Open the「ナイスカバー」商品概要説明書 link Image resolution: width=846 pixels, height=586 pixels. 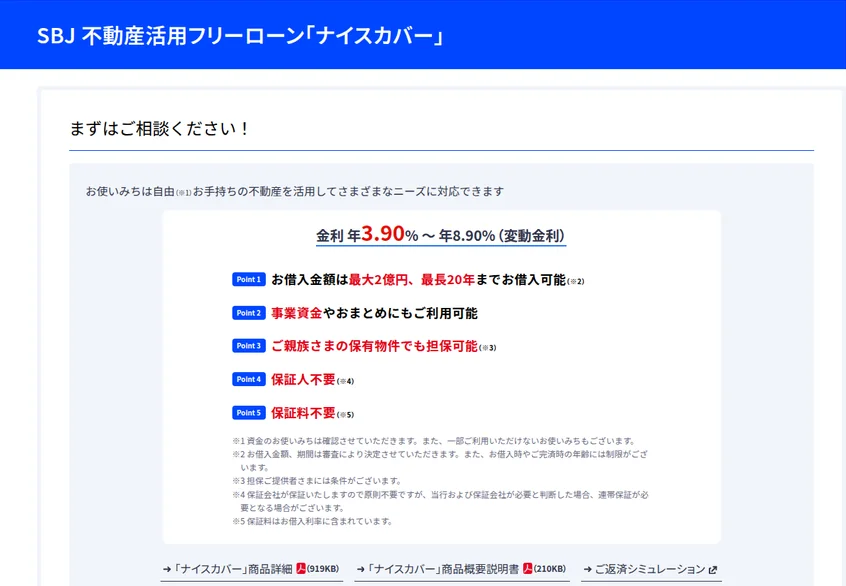pyautogui.click(x=461, y=569)
